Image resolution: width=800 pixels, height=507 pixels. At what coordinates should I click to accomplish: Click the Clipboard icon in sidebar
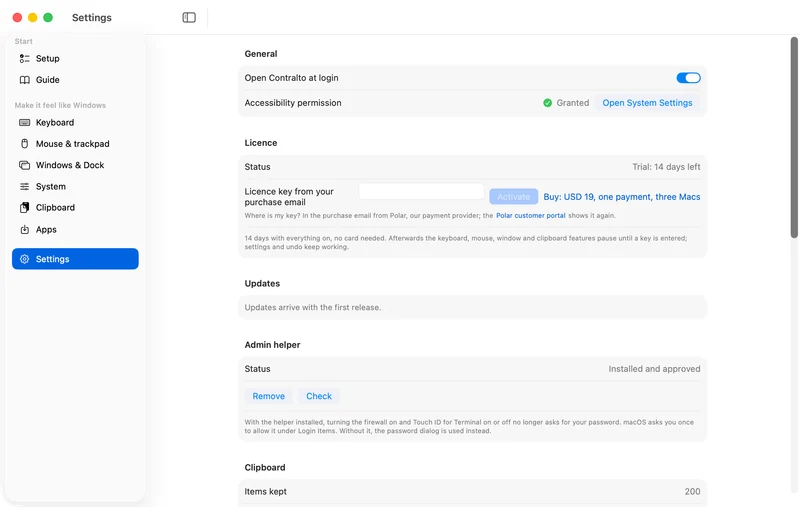point(24,208)
